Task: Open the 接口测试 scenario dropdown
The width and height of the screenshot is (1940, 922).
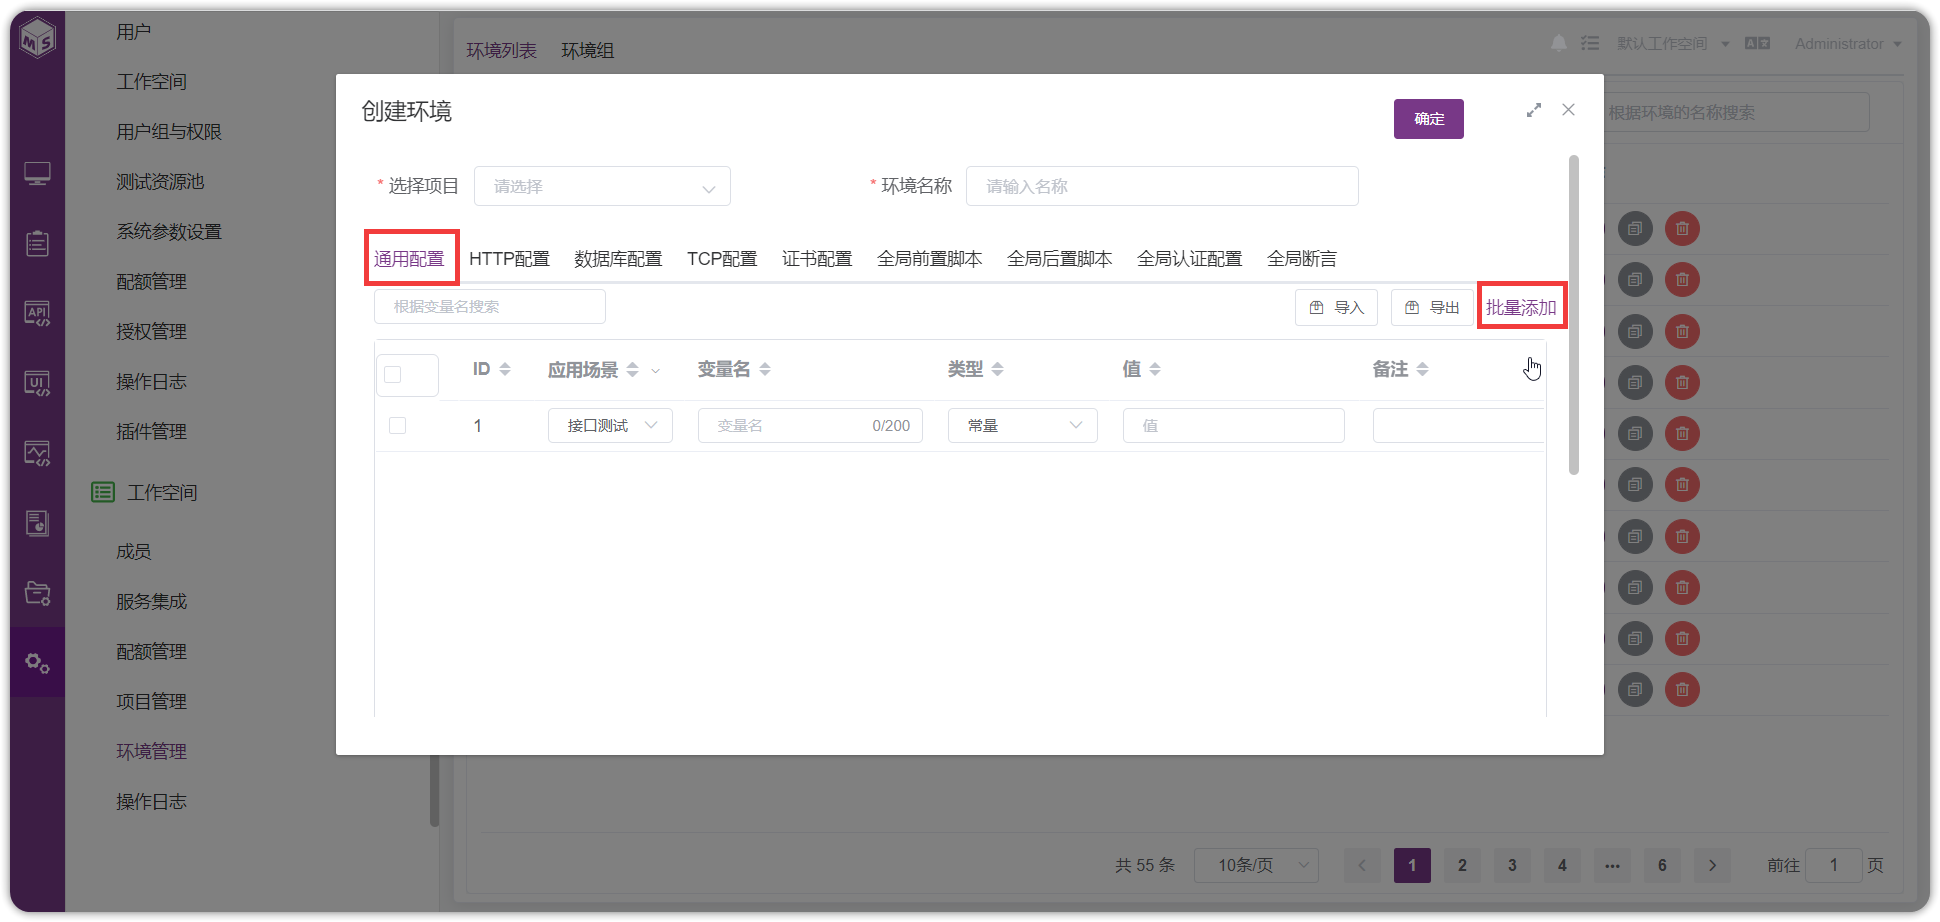Action: (610, 425)
